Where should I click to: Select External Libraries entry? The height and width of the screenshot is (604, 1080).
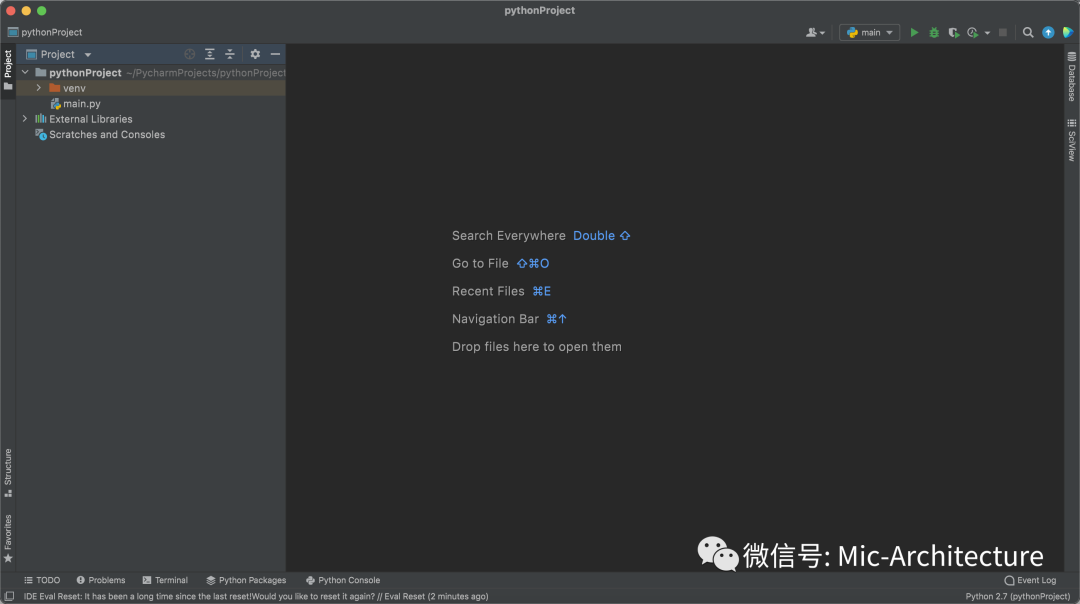[x=83, y=119]
